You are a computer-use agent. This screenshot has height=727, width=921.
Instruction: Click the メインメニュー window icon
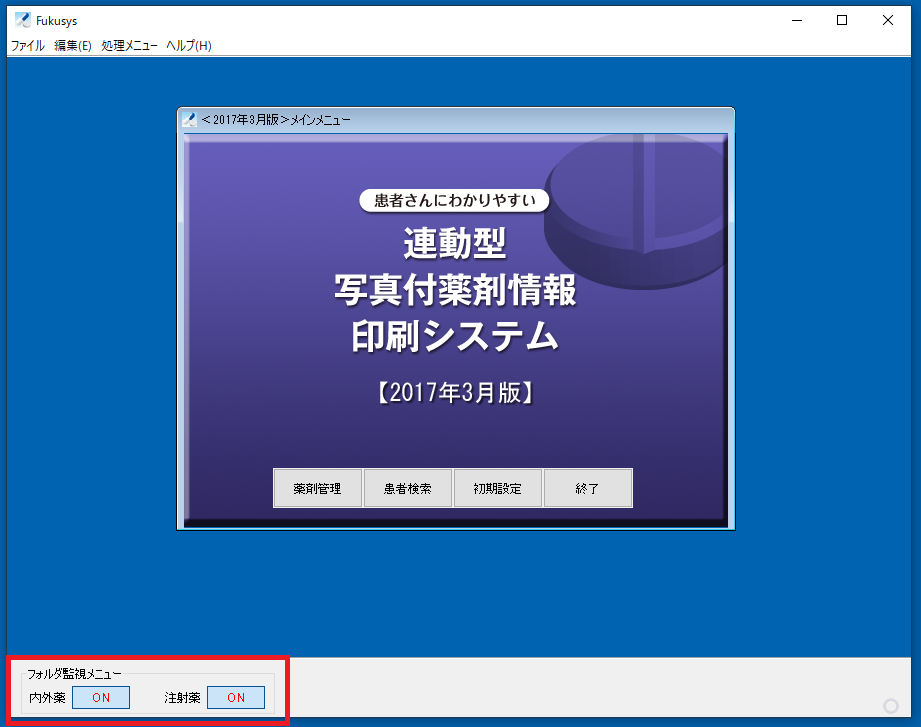click(x=189, y=120)
